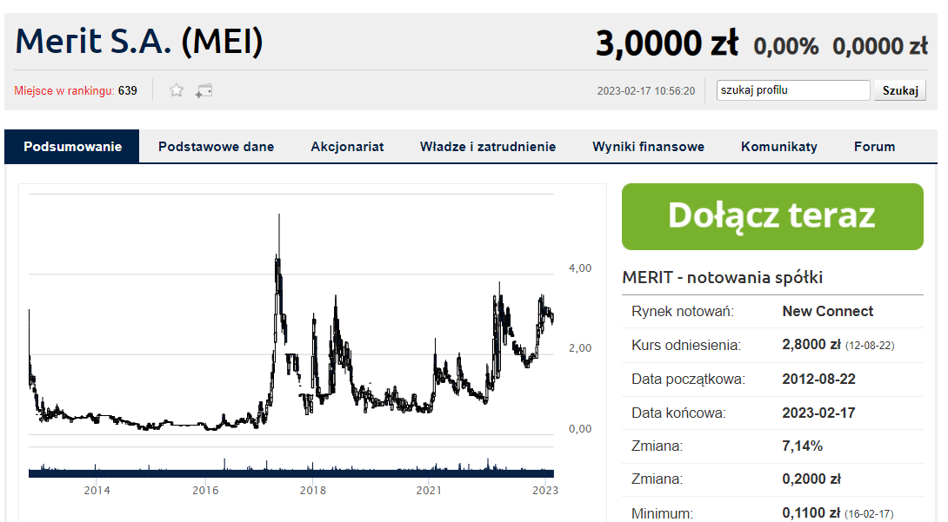The image size is (948, 522).
Task: Click the volume bars under the chart
Action: click(291, 467)
